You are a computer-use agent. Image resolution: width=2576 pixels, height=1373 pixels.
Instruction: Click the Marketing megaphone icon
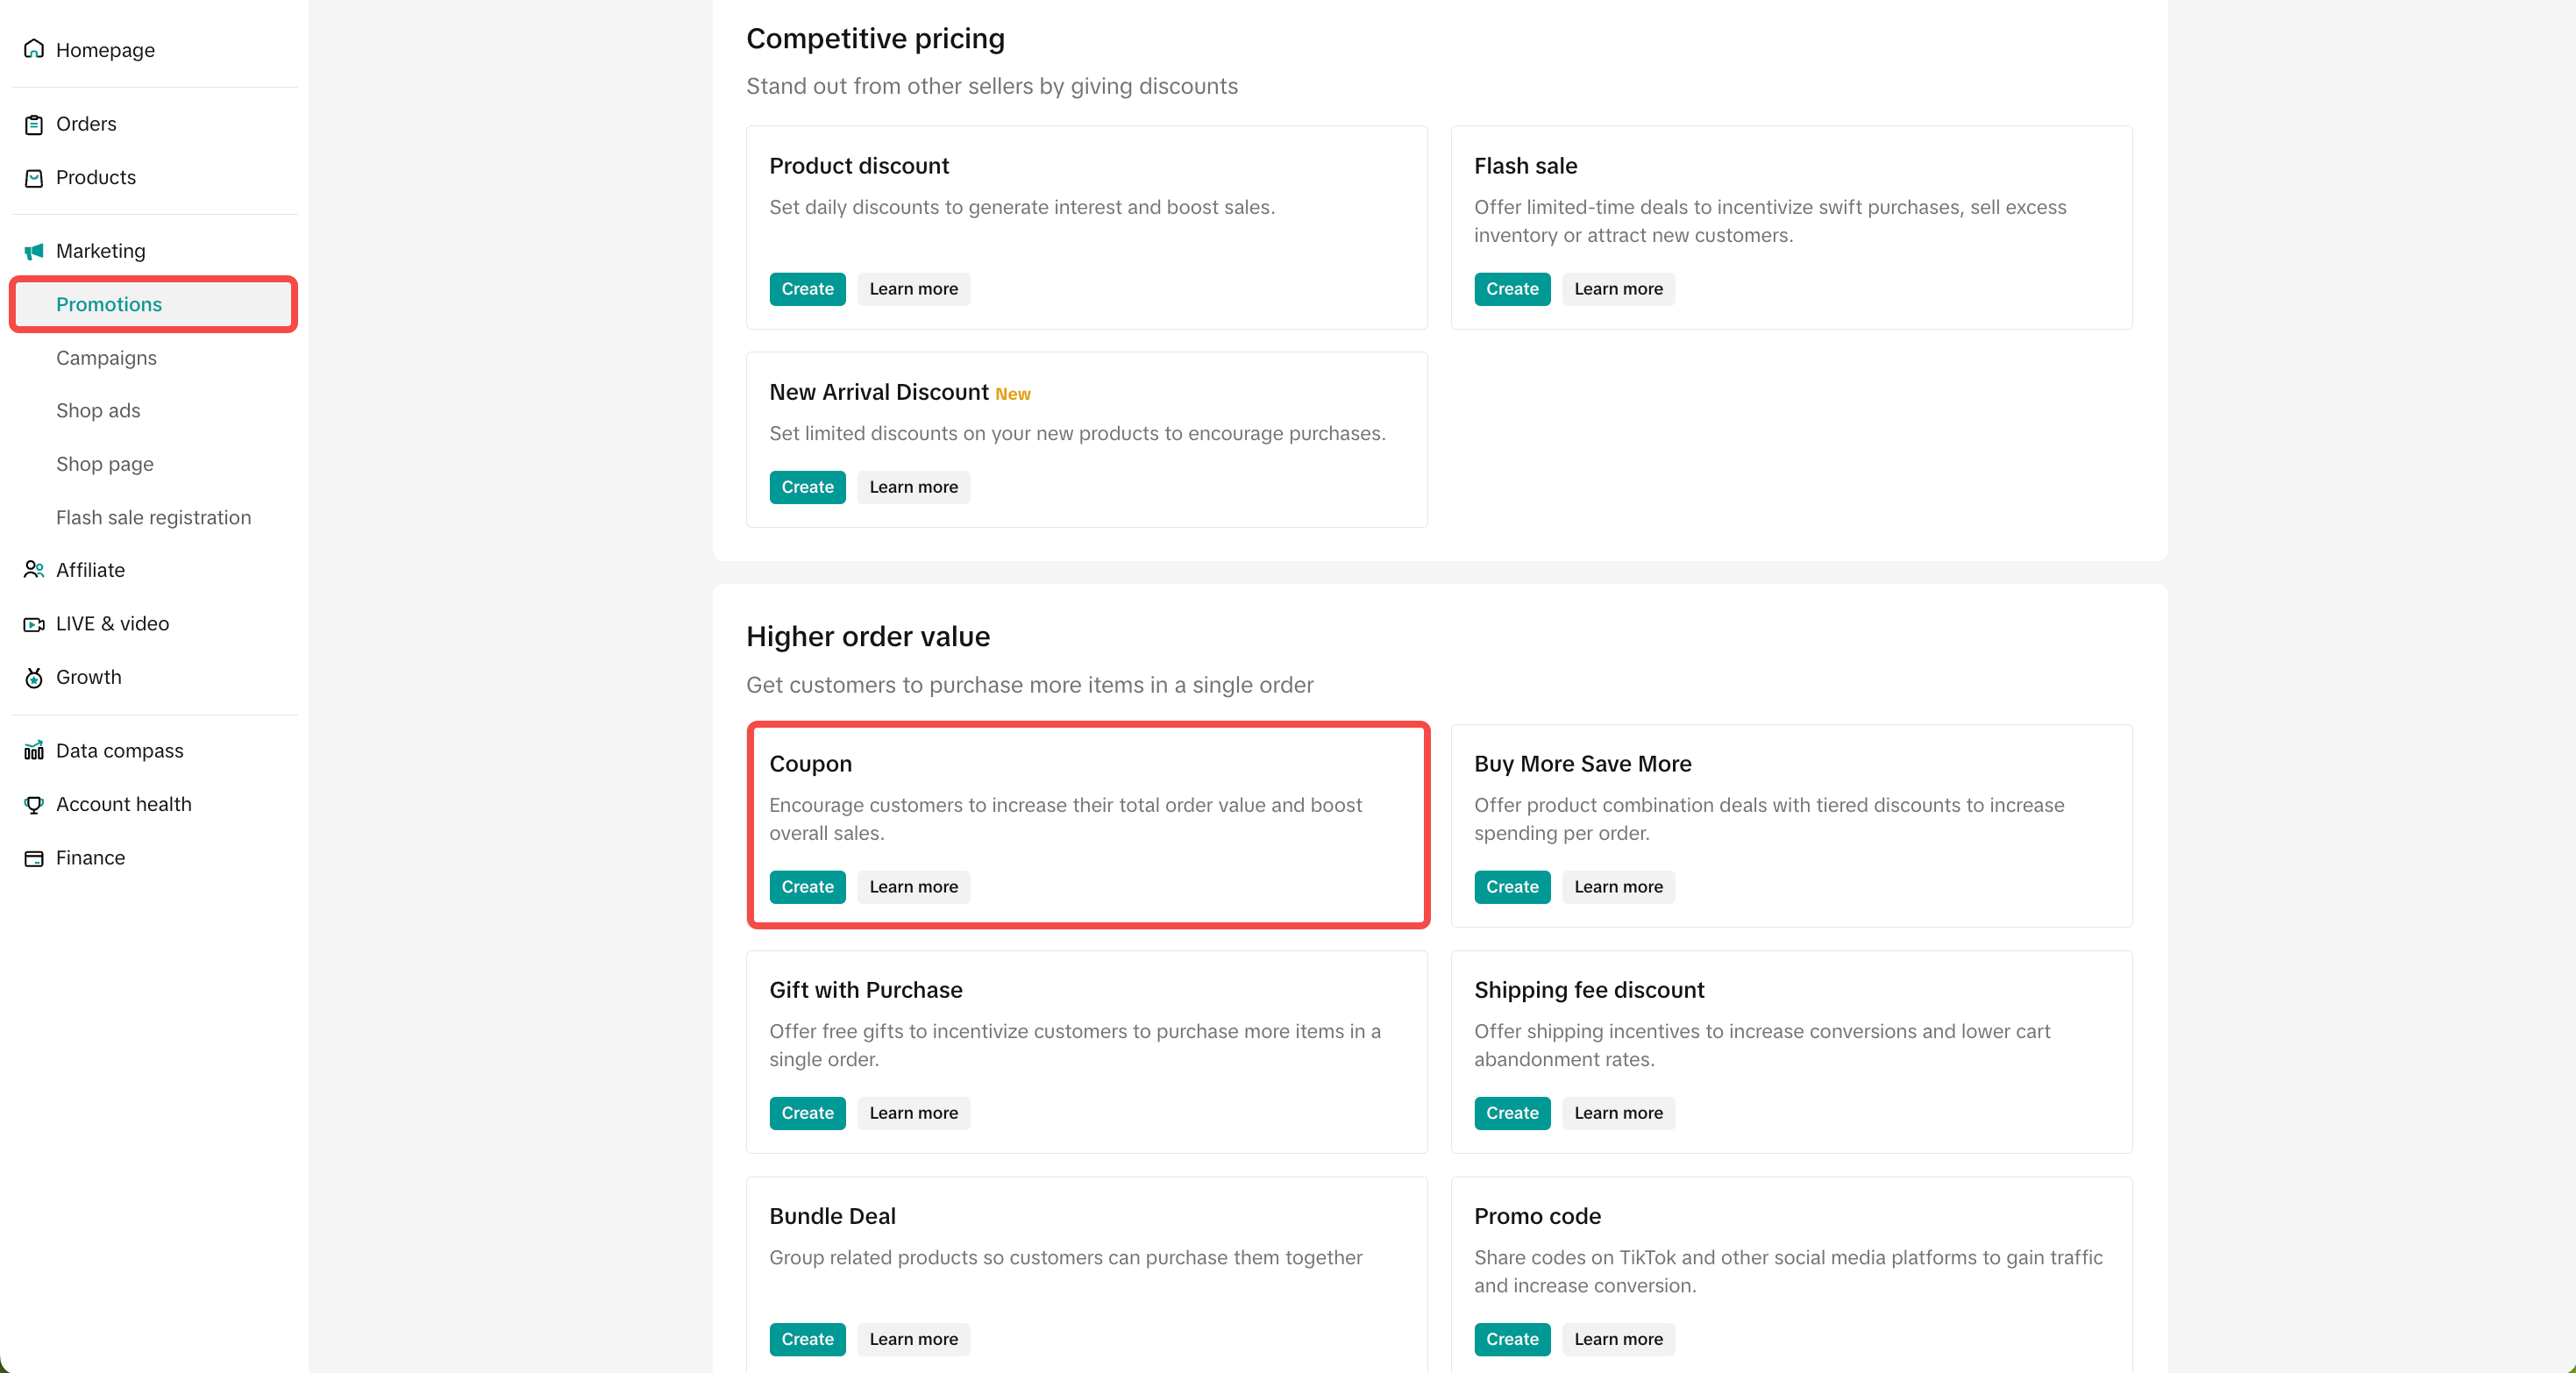[34, 251]
